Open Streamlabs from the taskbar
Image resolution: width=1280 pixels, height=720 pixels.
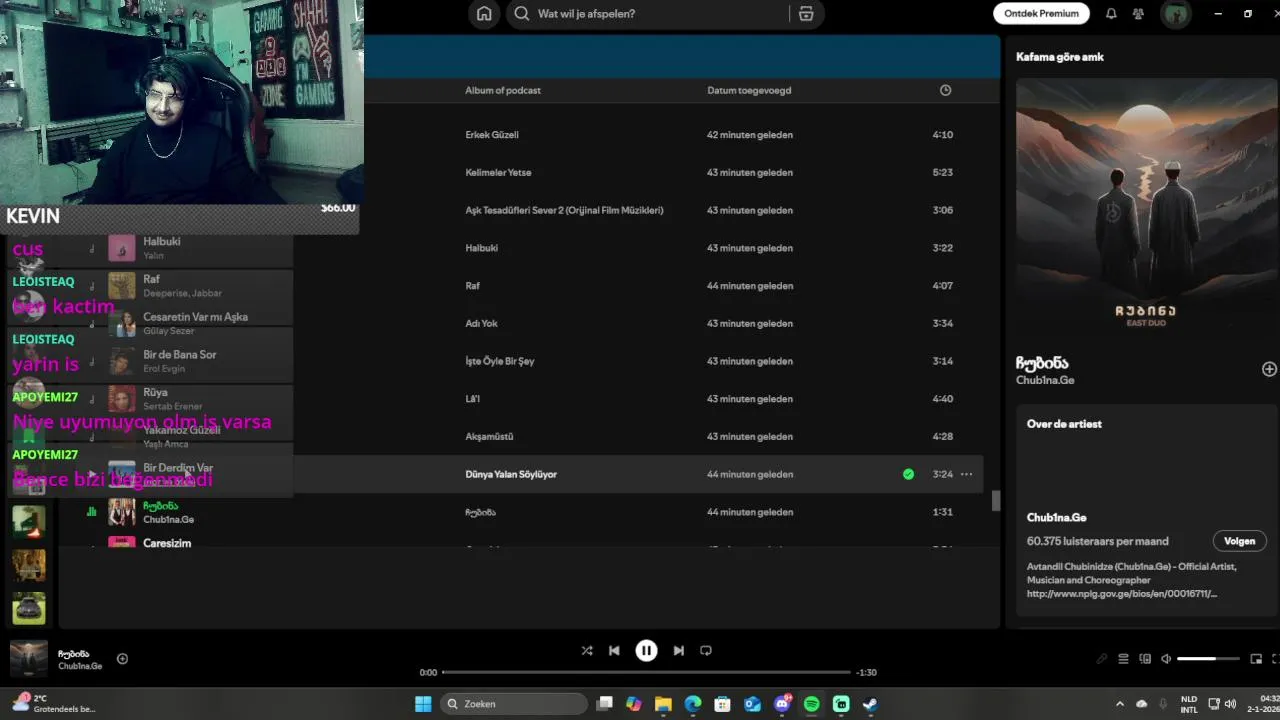[x=841, y=704]
